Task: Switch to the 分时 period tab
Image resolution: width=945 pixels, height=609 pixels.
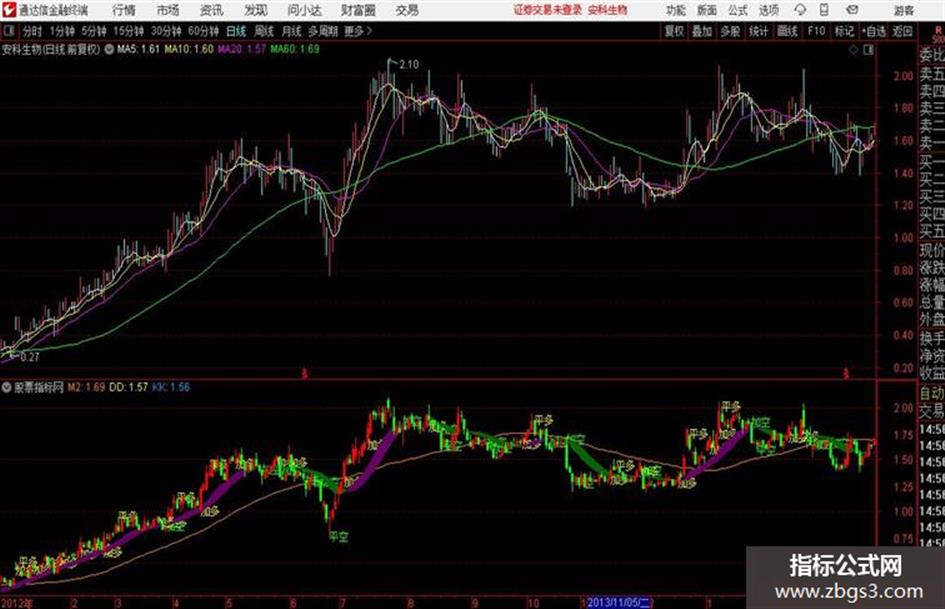Action: (33, 31)
